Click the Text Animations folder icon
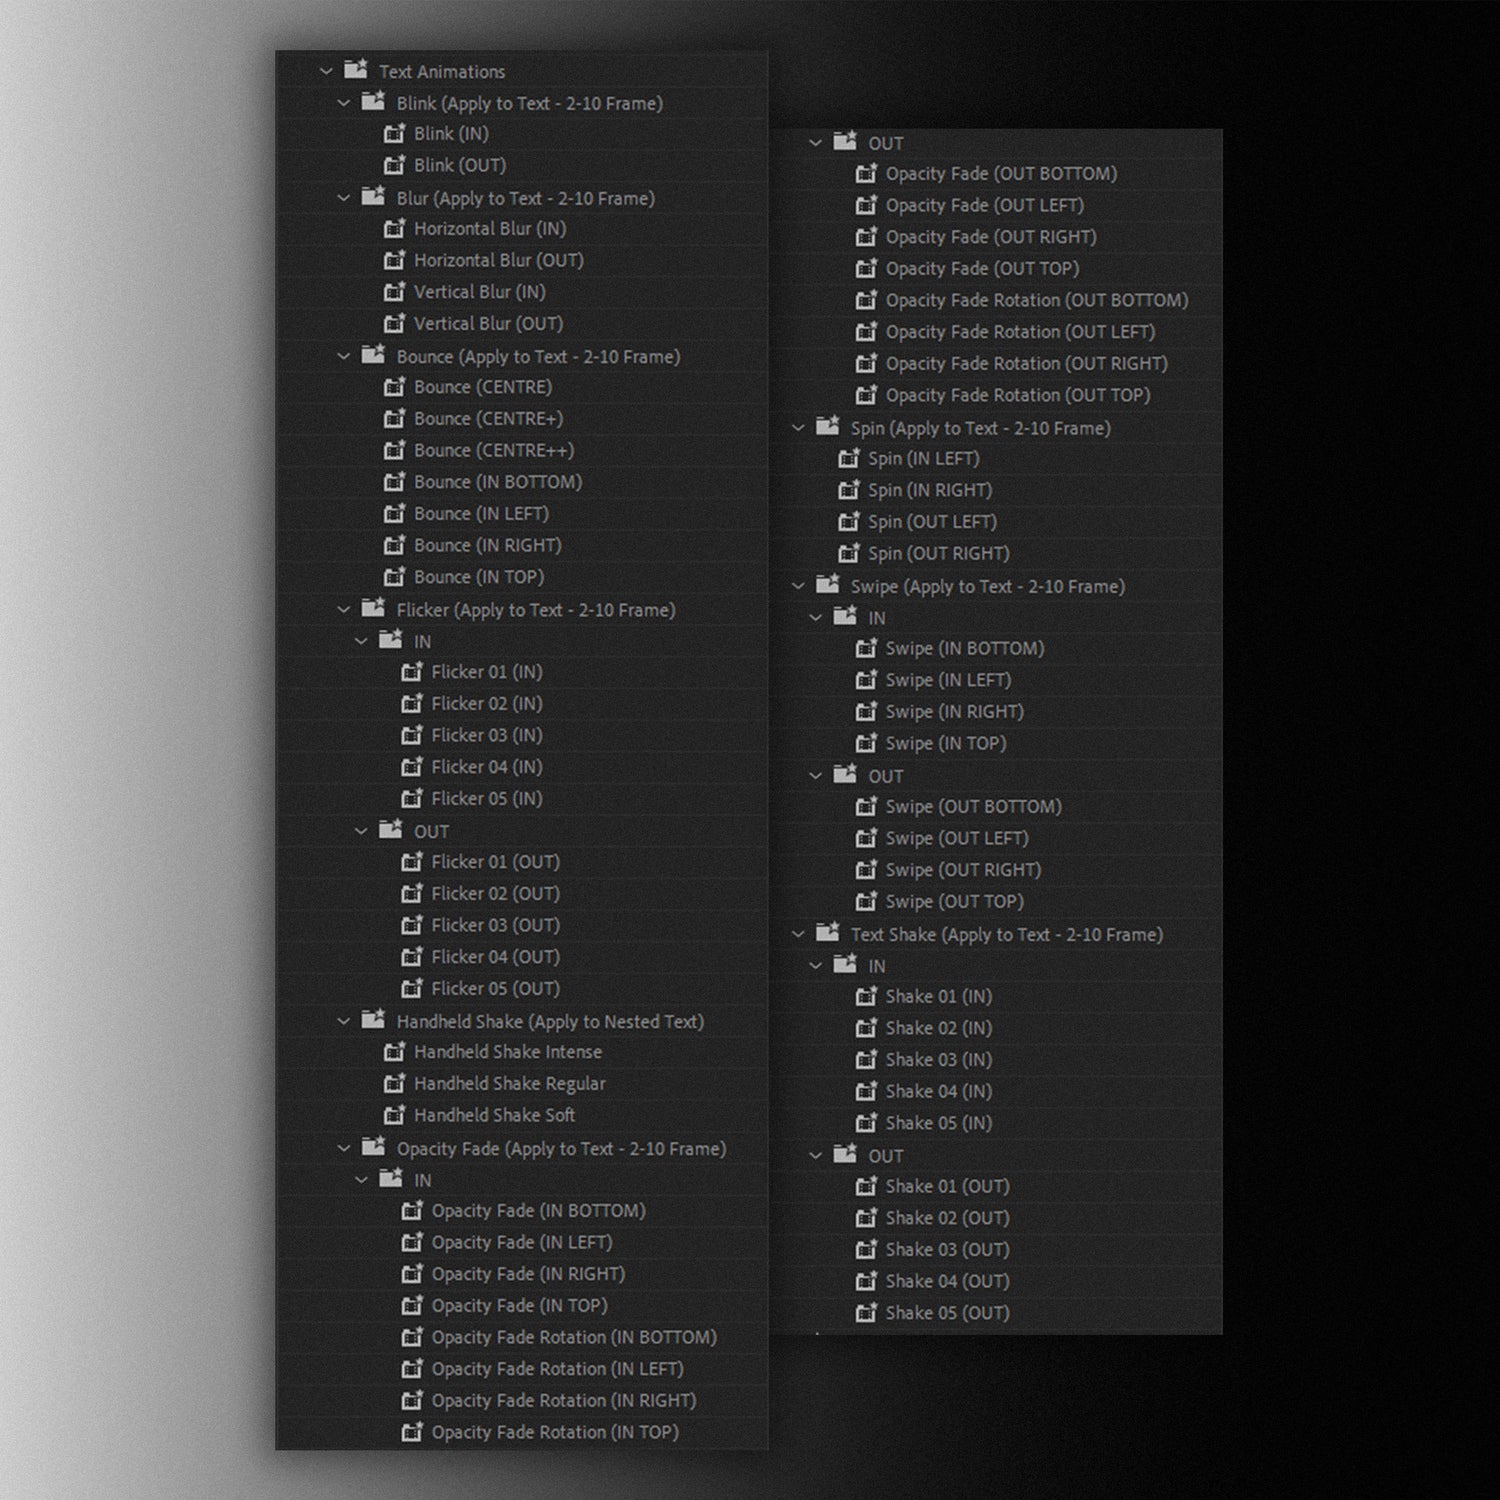 coord(355,71)
